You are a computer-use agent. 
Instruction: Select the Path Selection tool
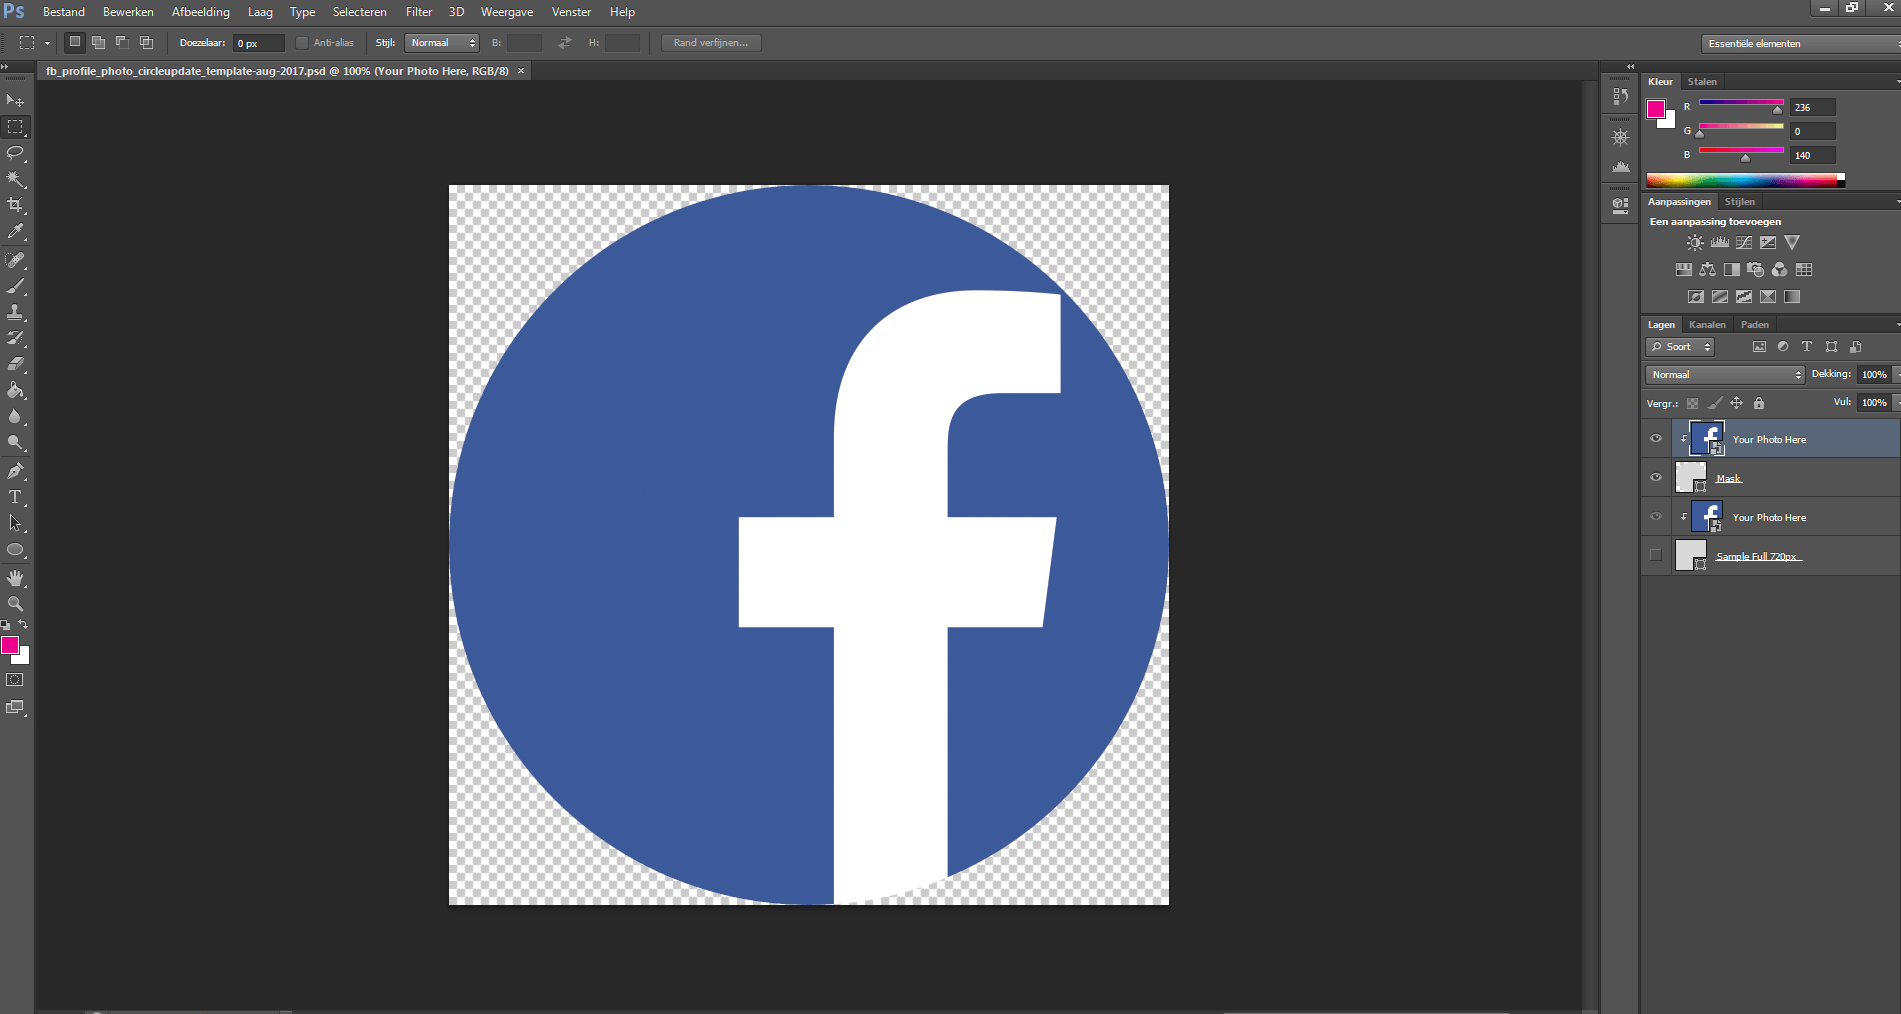click(15, 523)
